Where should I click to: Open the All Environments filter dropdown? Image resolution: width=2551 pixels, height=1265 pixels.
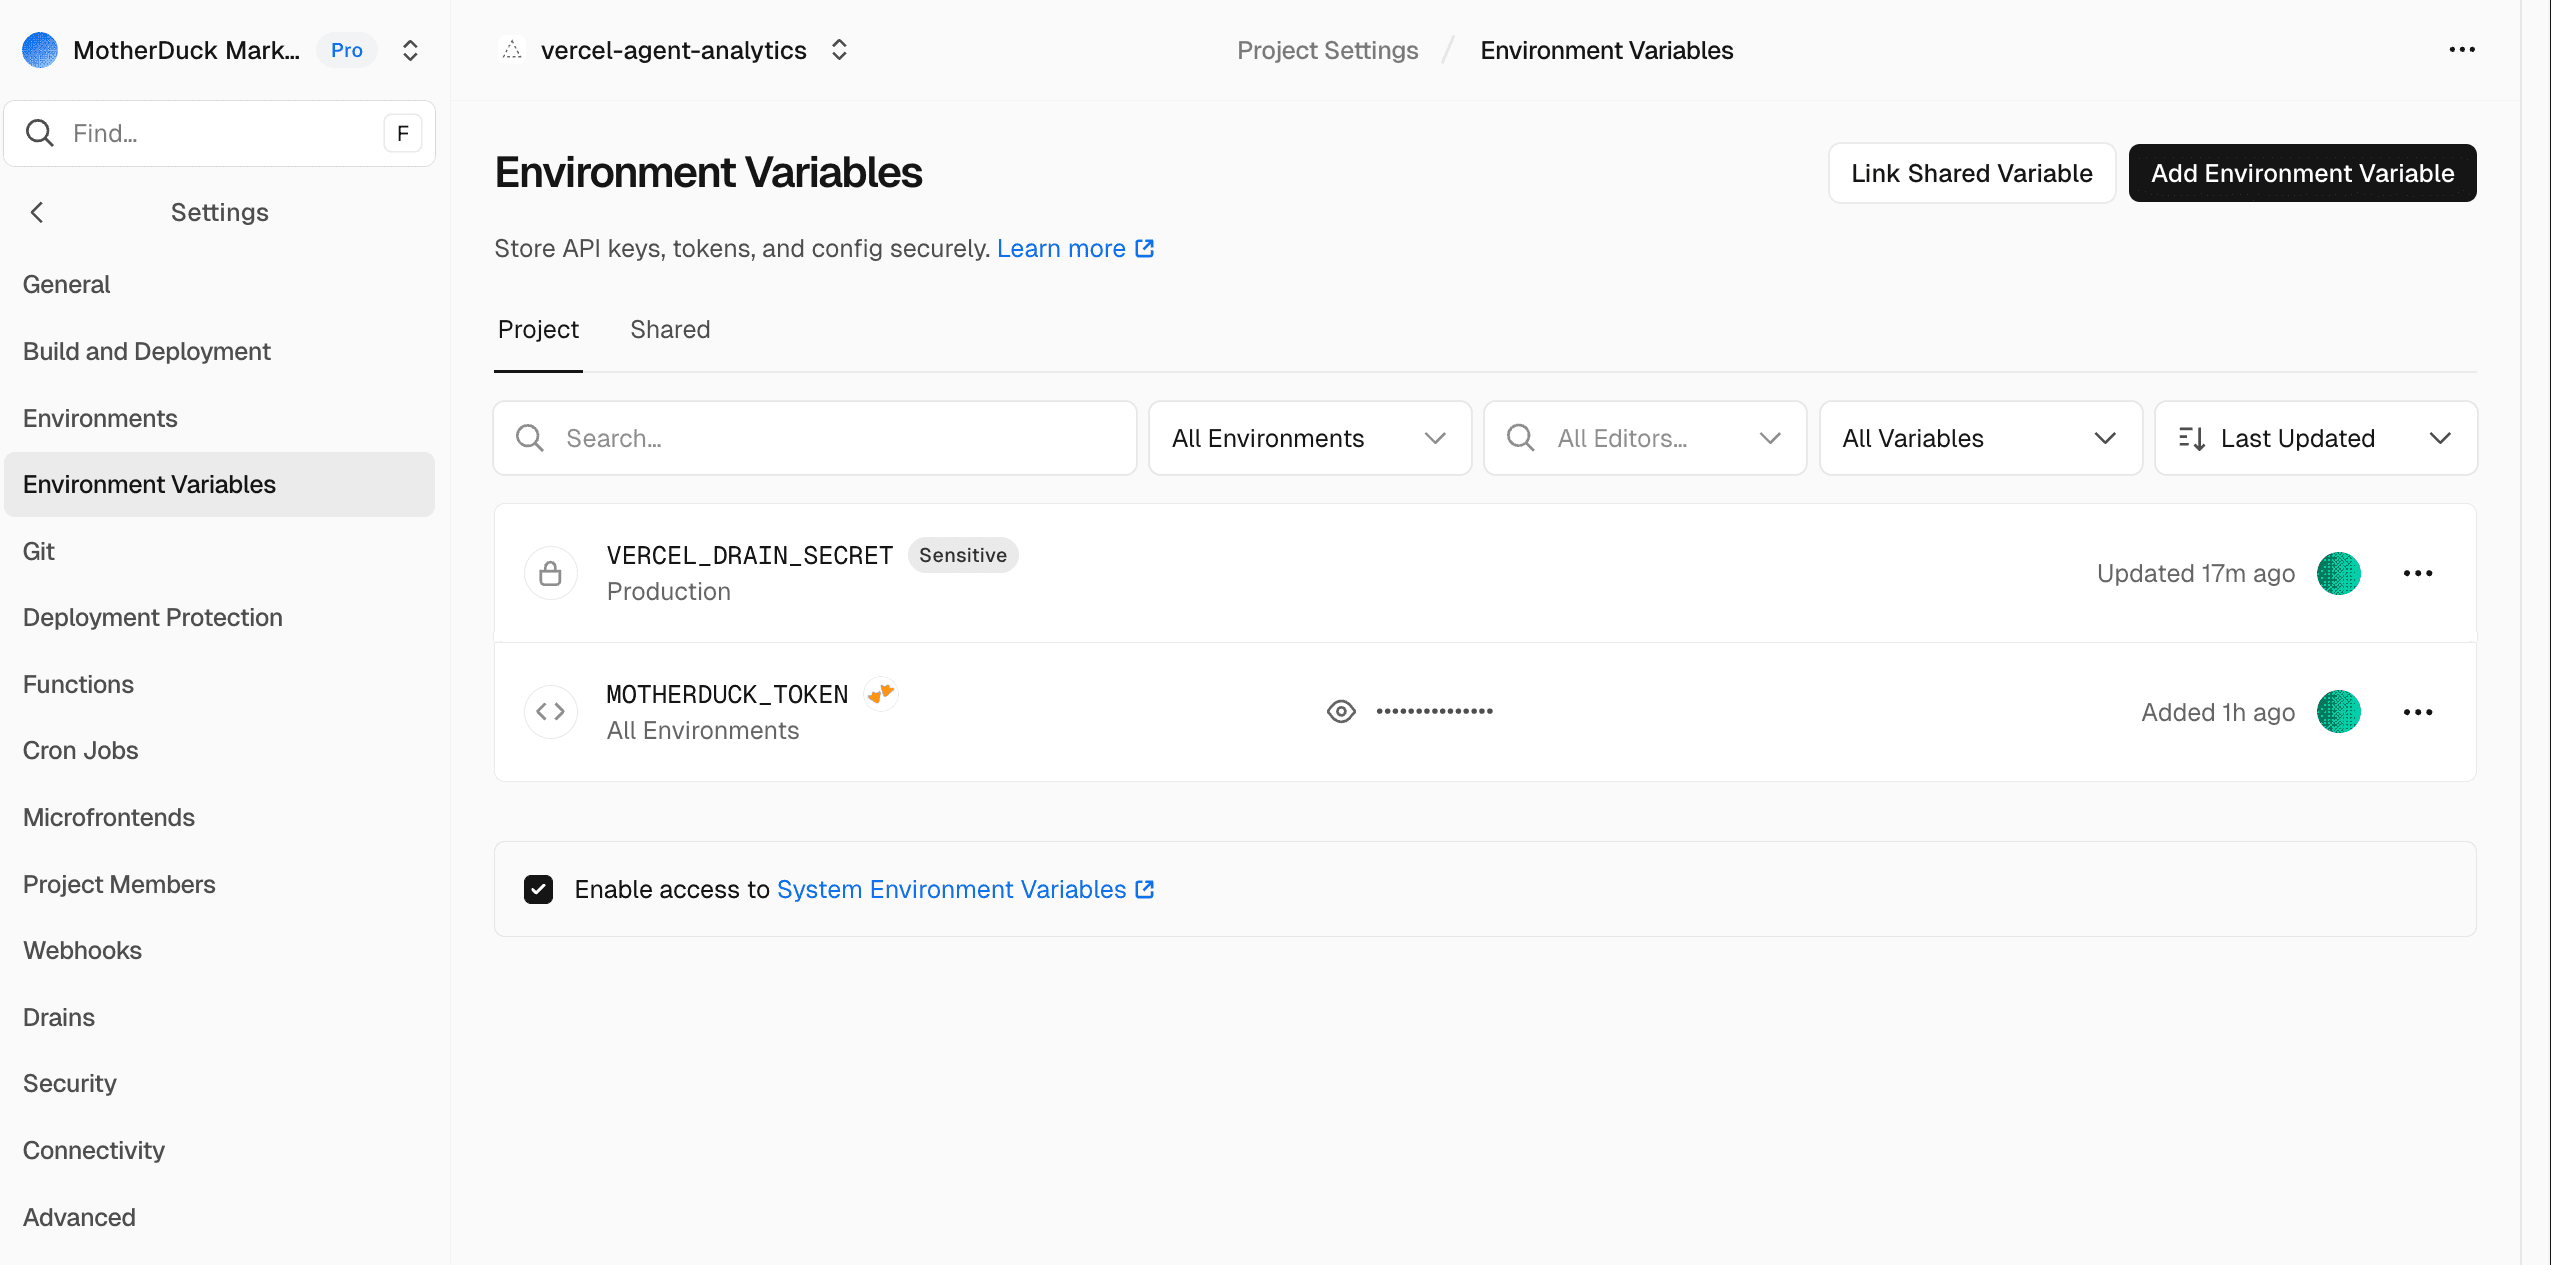(x=1309, y=438)
